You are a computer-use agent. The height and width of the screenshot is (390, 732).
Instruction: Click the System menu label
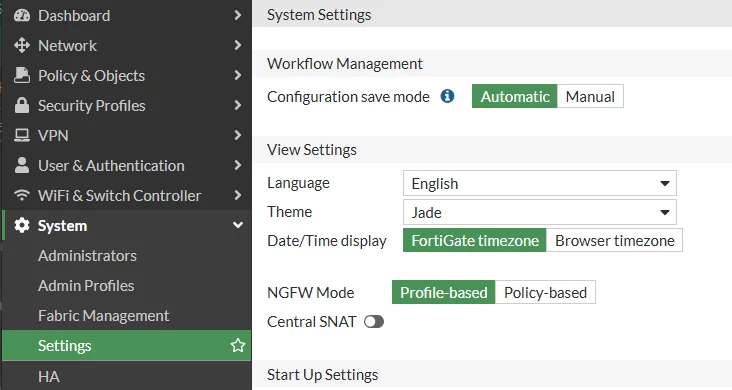pyautogui.click(x=62, y=226)
